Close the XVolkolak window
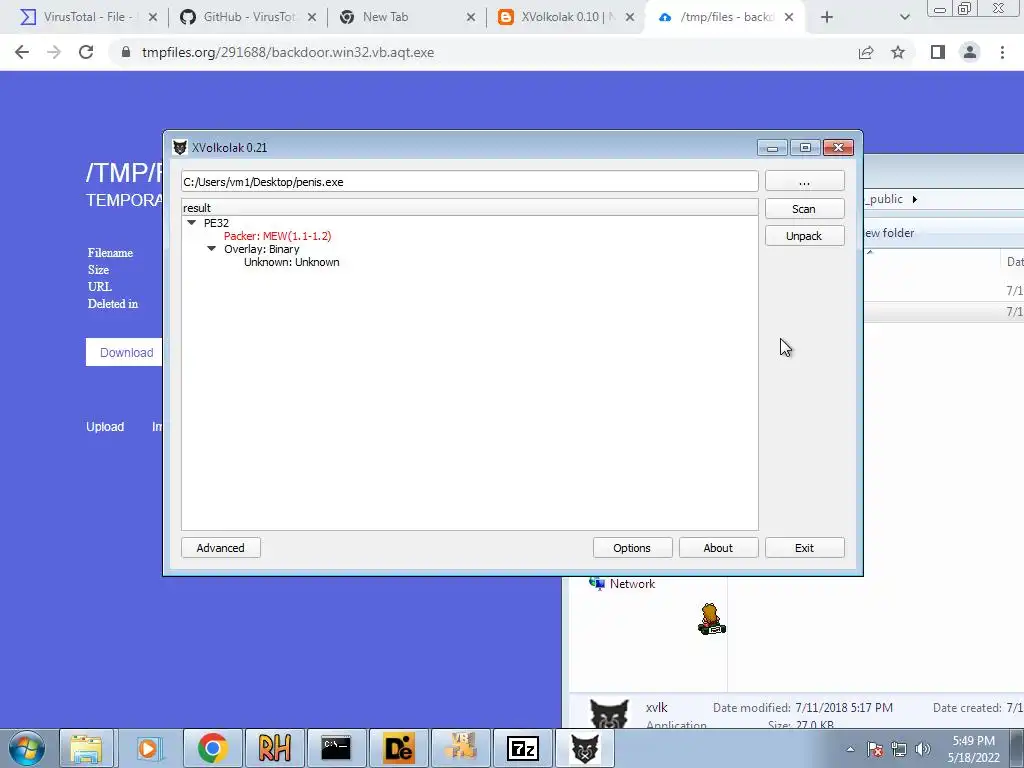This screenshot has height=768, width=1024. 839,148
